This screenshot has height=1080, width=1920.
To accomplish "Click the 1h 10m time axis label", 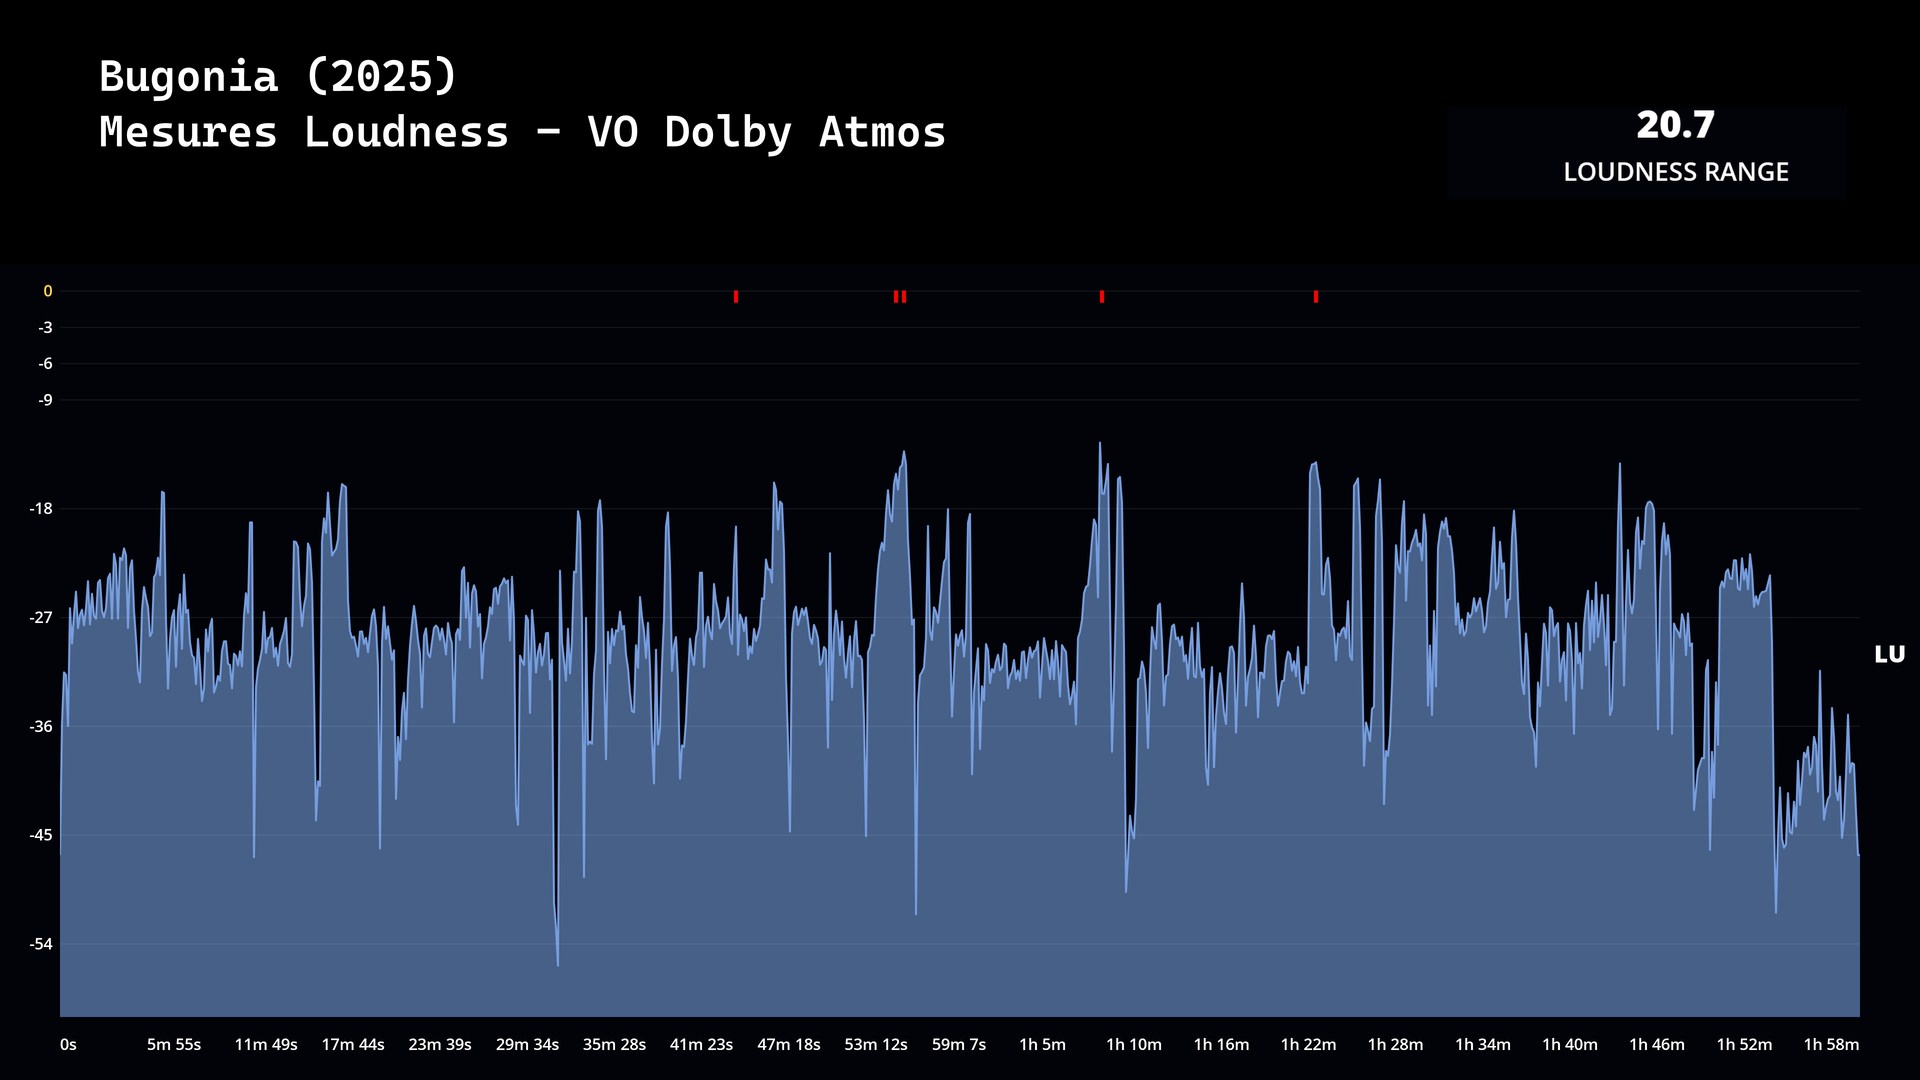I will [x=1134, y=1045].
